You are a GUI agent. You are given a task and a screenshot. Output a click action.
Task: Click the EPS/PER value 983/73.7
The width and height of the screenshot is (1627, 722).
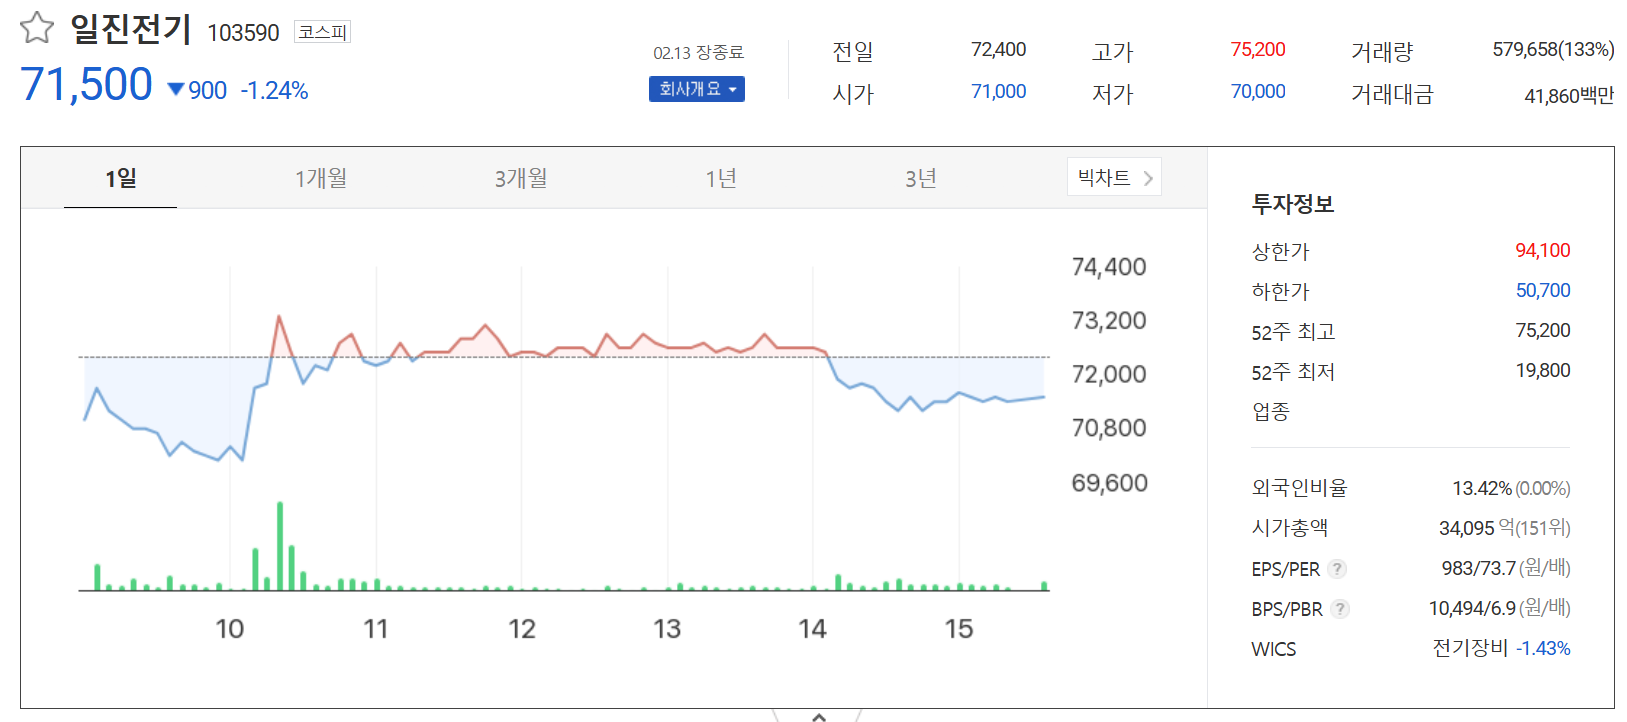coord(1479,568)
